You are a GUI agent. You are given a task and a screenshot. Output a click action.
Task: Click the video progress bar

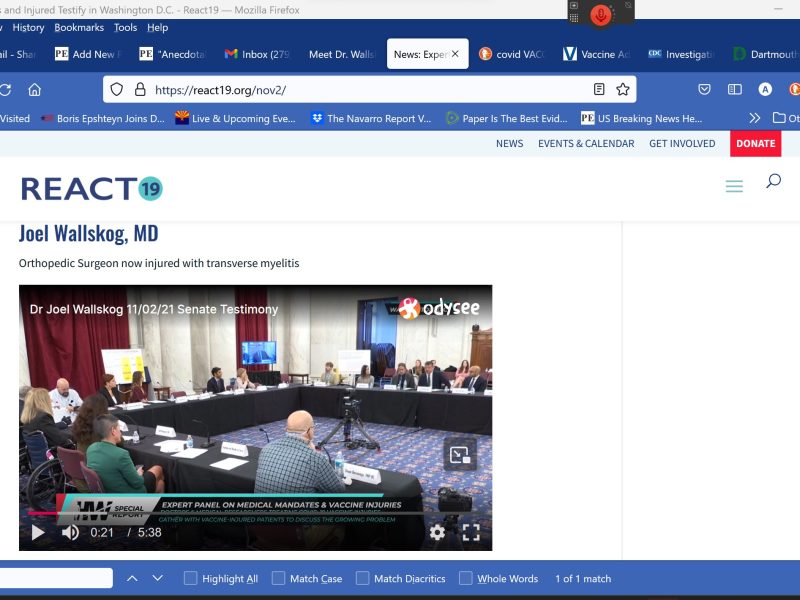click(250, 513)
